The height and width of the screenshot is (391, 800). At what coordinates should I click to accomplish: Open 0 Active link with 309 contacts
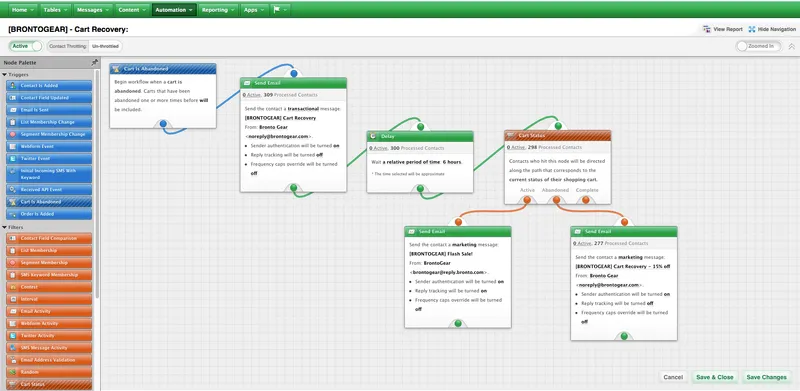coord(251,95)
